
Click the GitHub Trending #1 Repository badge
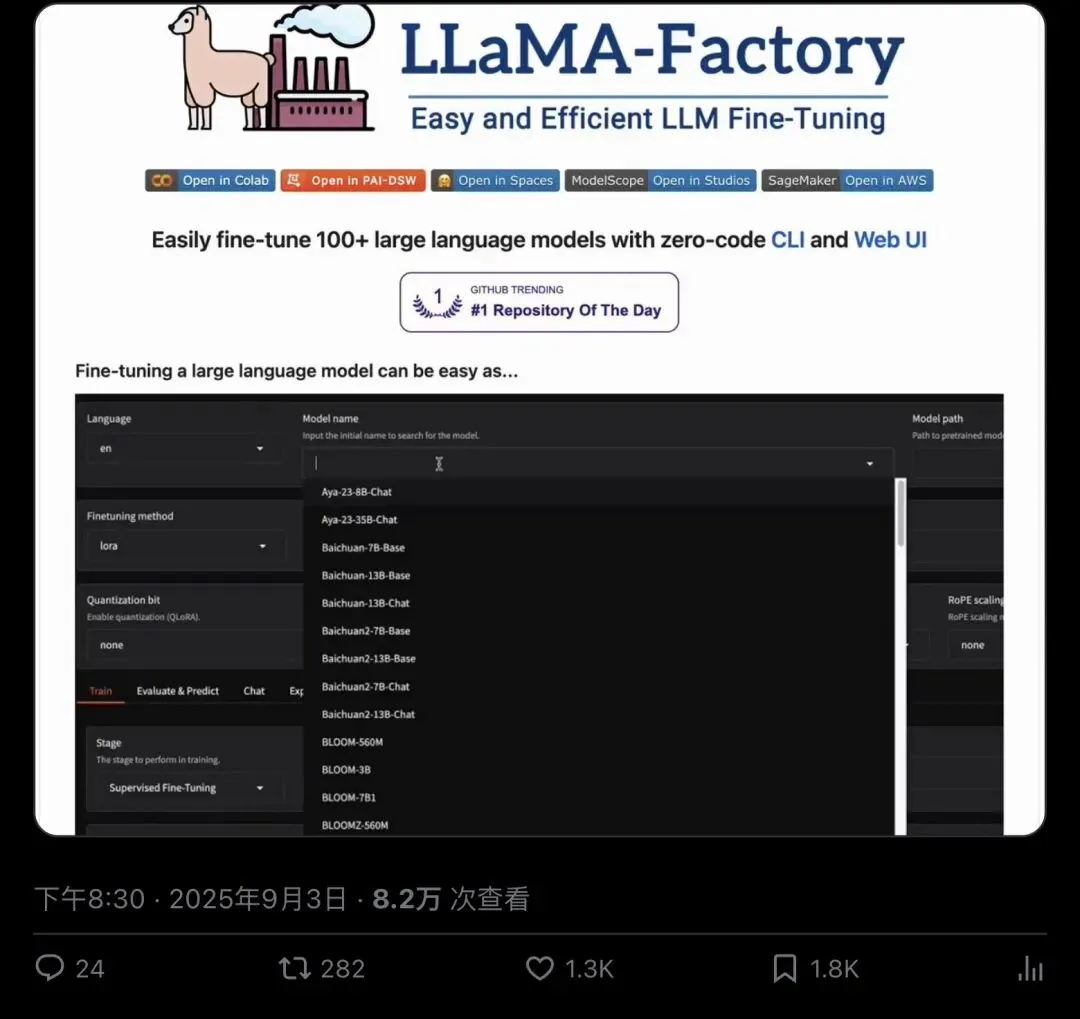(x=539, y=302)
